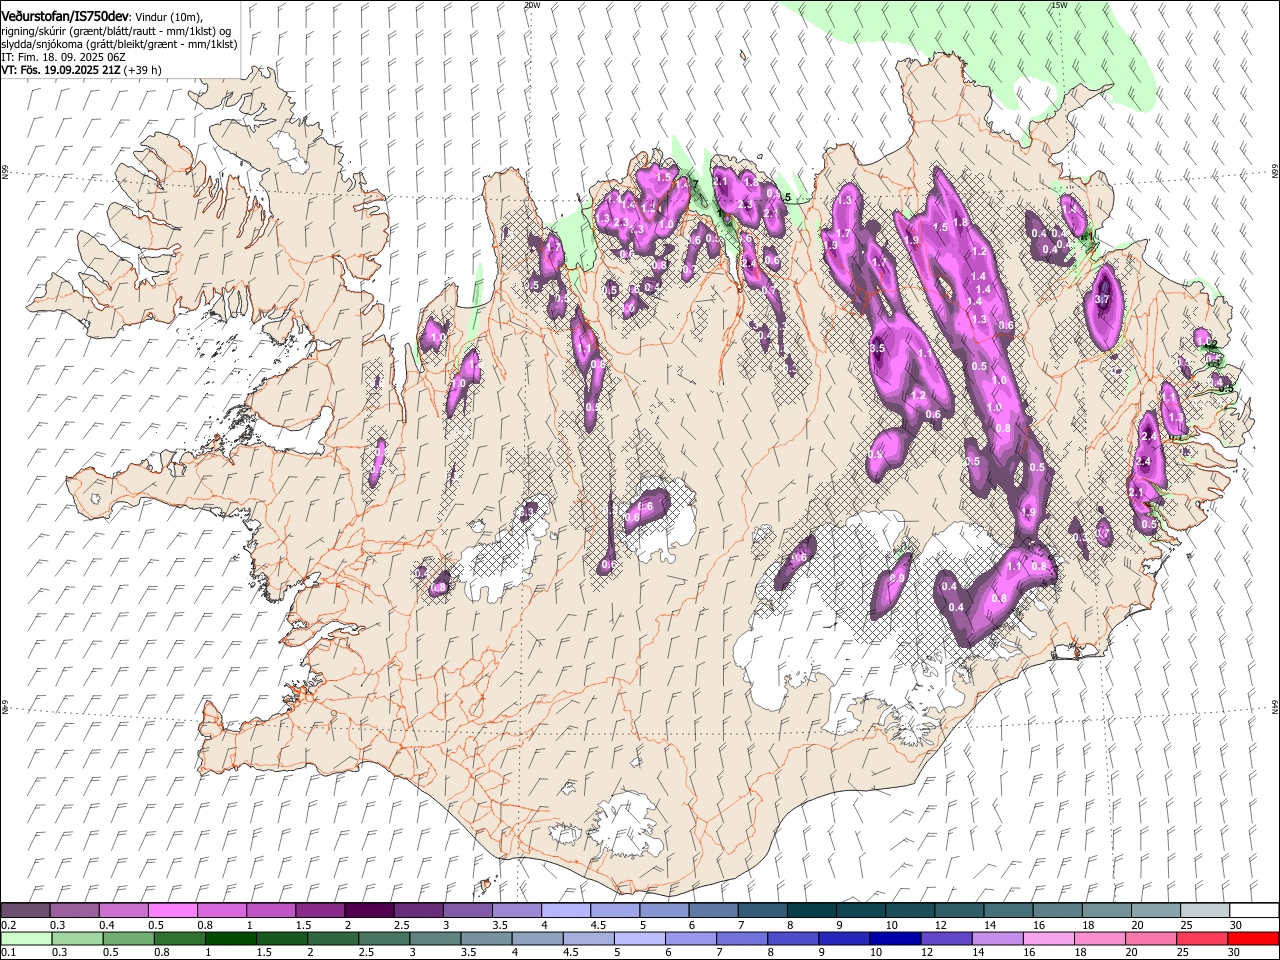Pick the lower legend red swatch at 30
This screenshot has width=1280, height=960.
pos(1253,938)
